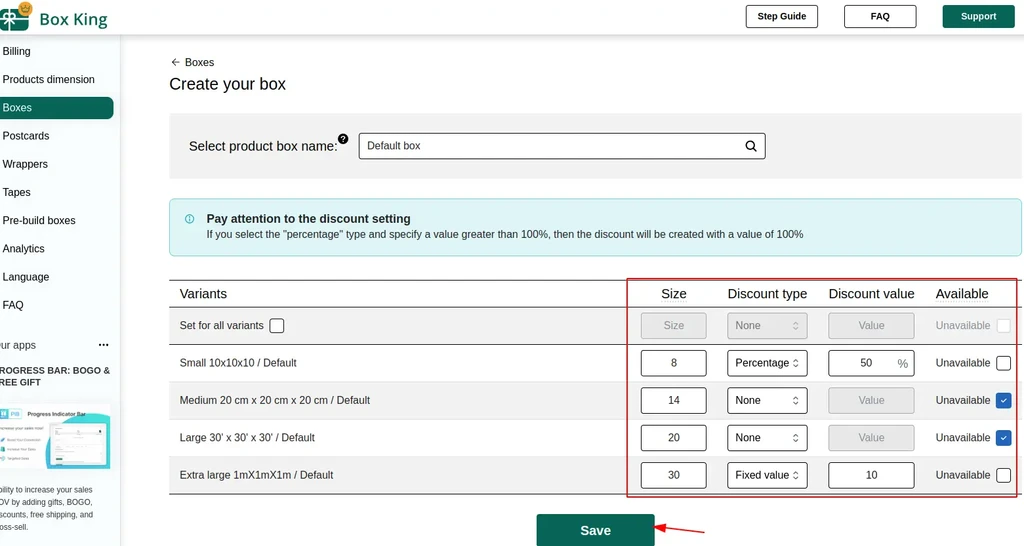
Task: Open FAQ in the sidebar
Action: pyautogui.click(x=13, y=305)
